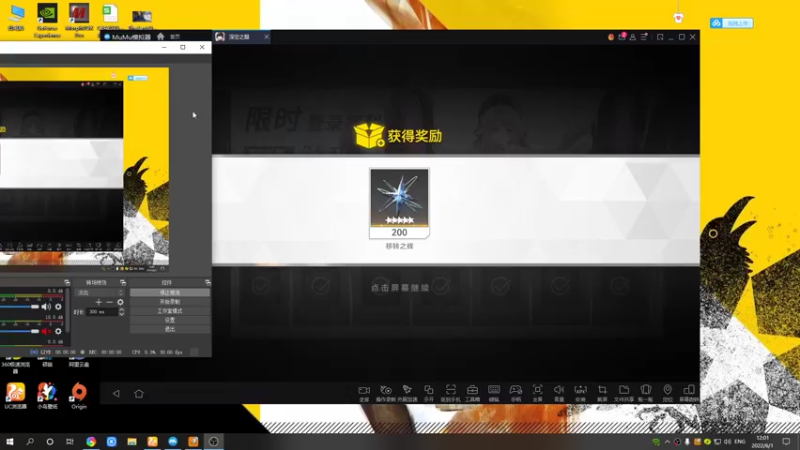This screenshot has height=450, width=800.
Task: Open the keyboard mapping icon
Action: 494,390
